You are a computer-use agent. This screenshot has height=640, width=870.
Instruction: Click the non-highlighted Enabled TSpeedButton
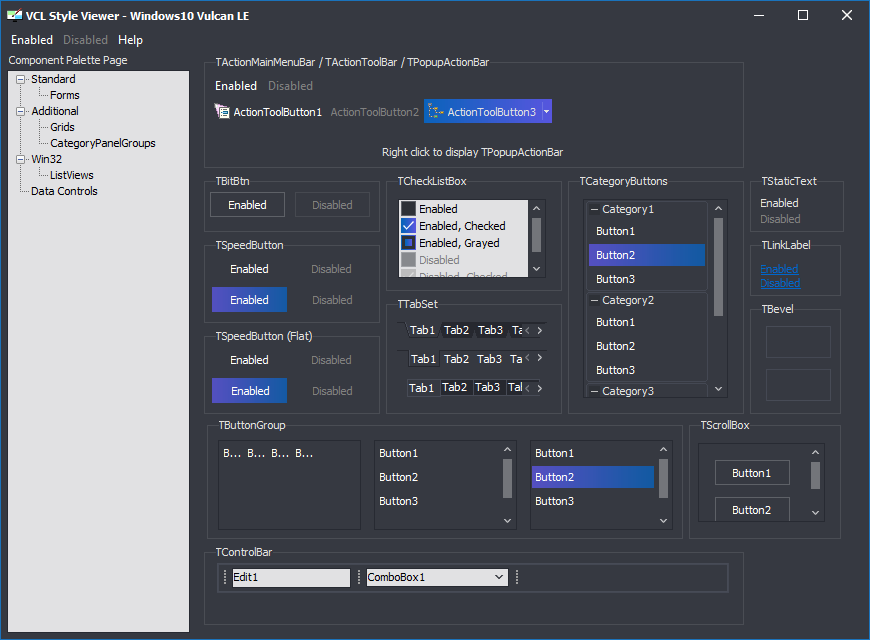[x=249, y=269]
